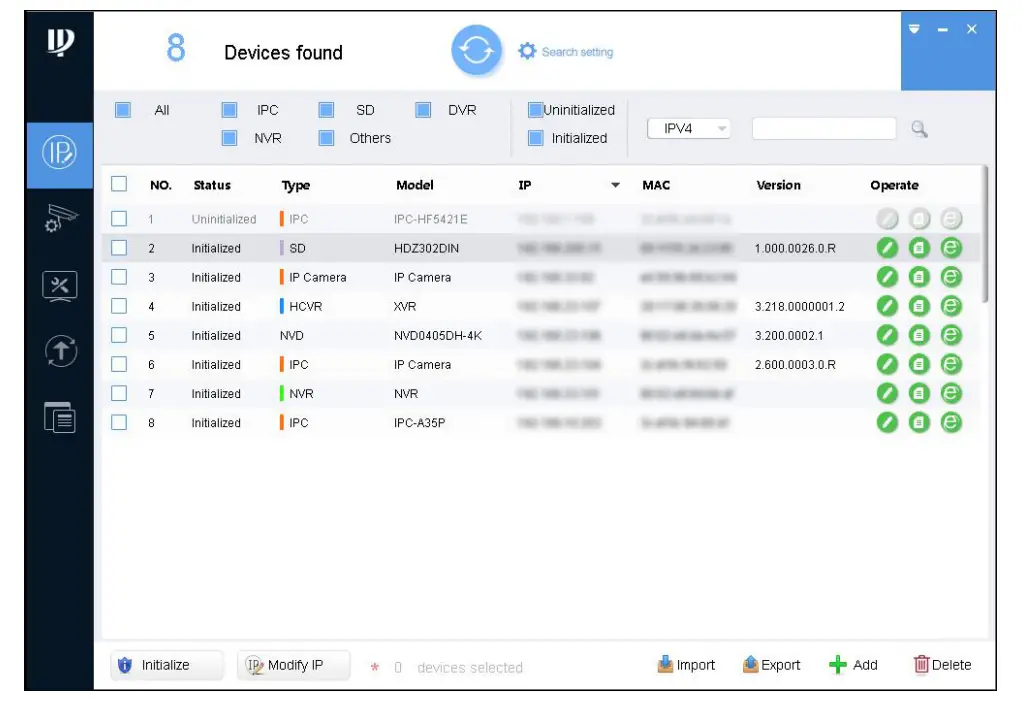Toggle the Uninitialized filter checkbox

click(535, 110)
